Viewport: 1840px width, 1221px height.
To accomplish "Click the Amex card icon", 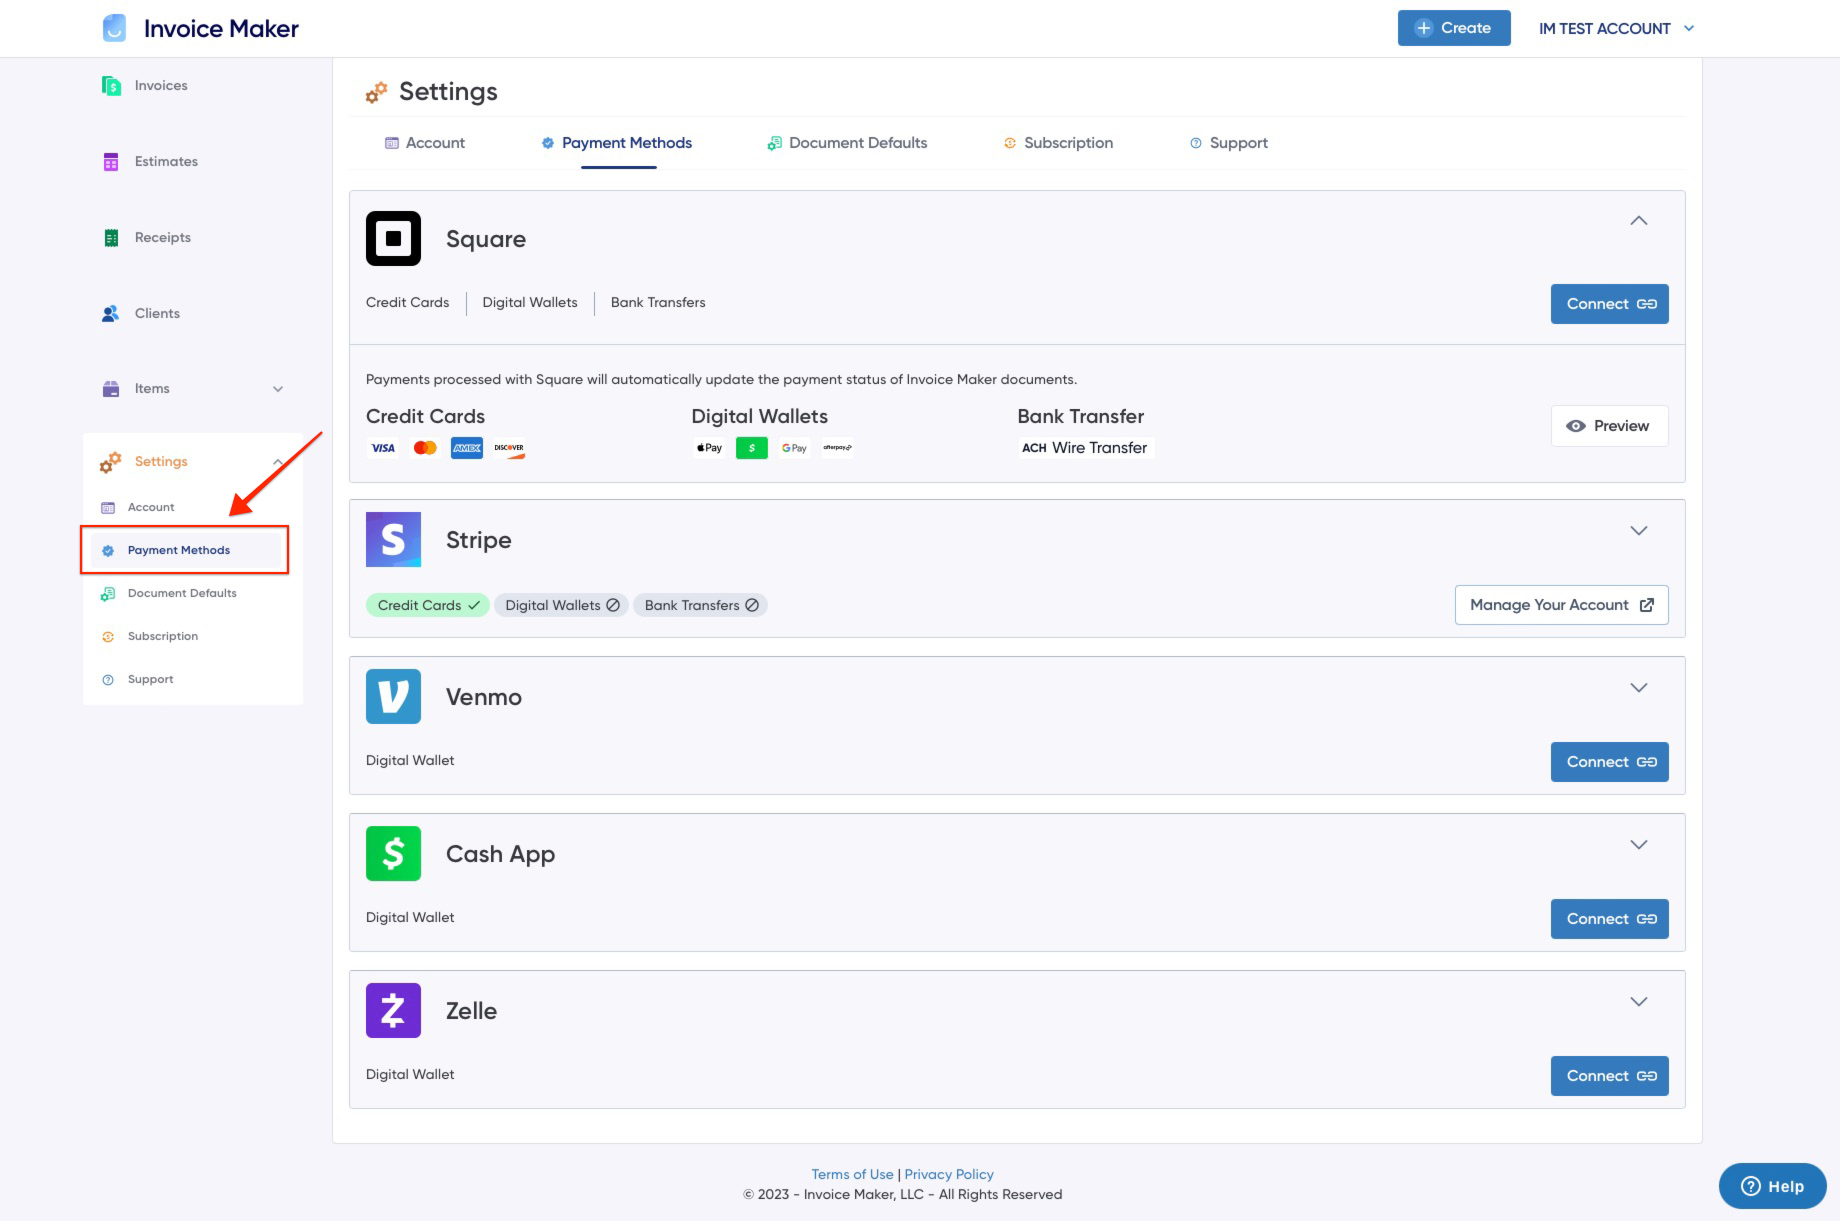I will 467,448.
